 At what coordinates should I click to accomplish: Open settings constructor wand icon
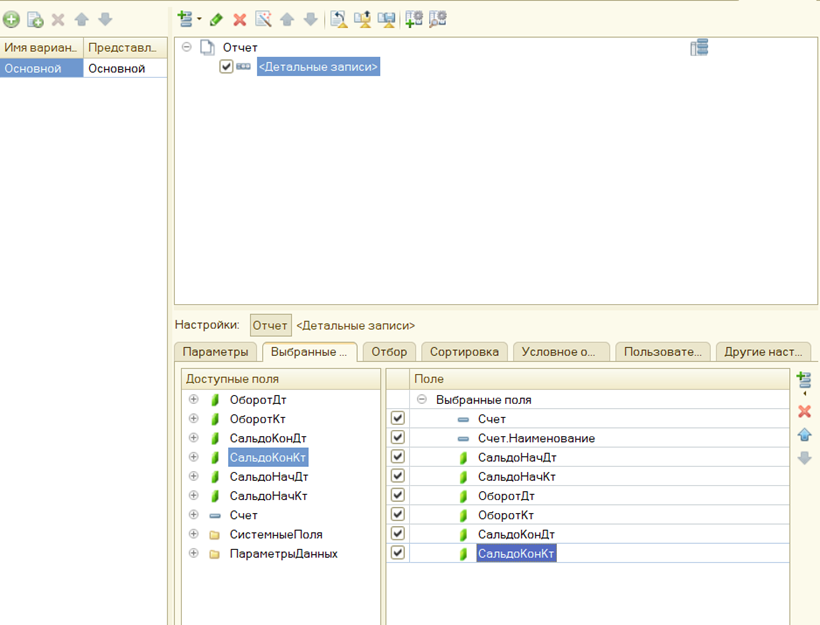pos(263,19)
